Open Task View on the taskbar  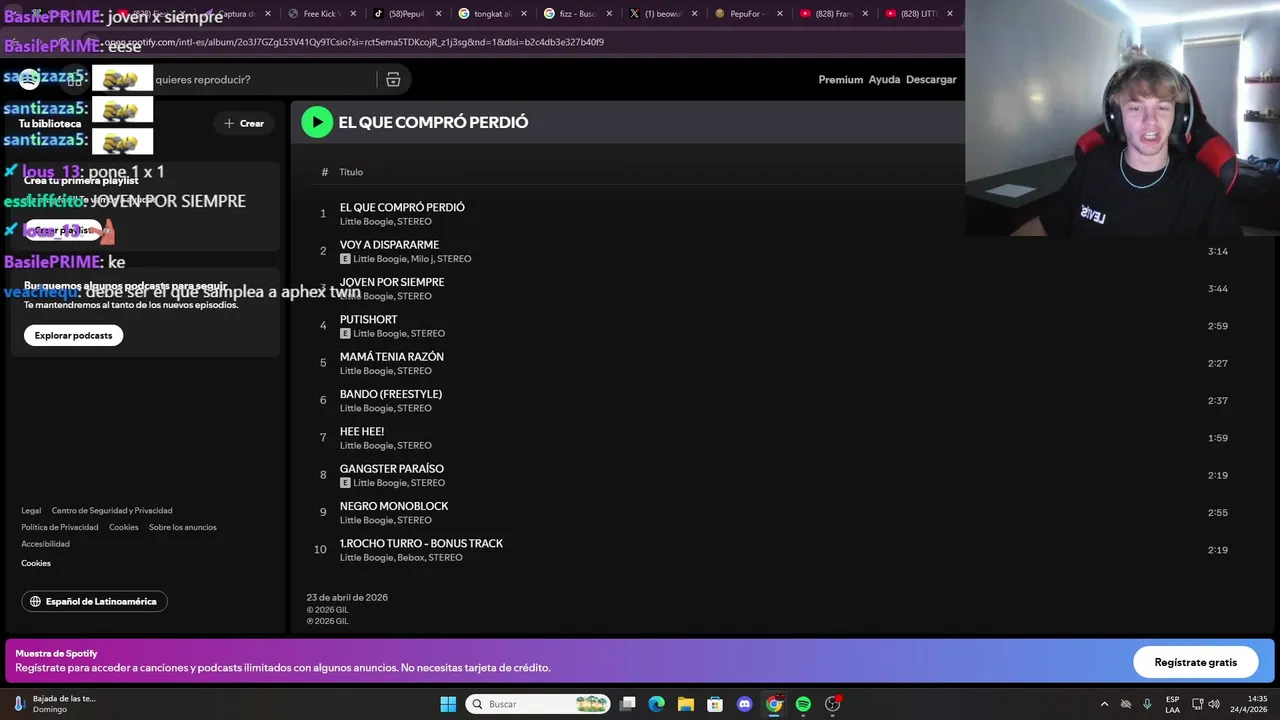pyautogui.click(x=628, y=704)
